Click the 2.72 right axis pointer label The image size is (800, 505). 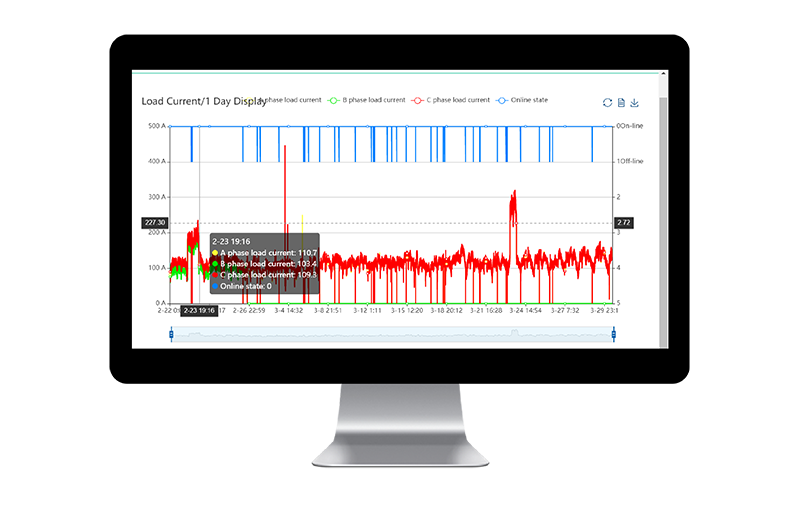(x=623, y=223)
